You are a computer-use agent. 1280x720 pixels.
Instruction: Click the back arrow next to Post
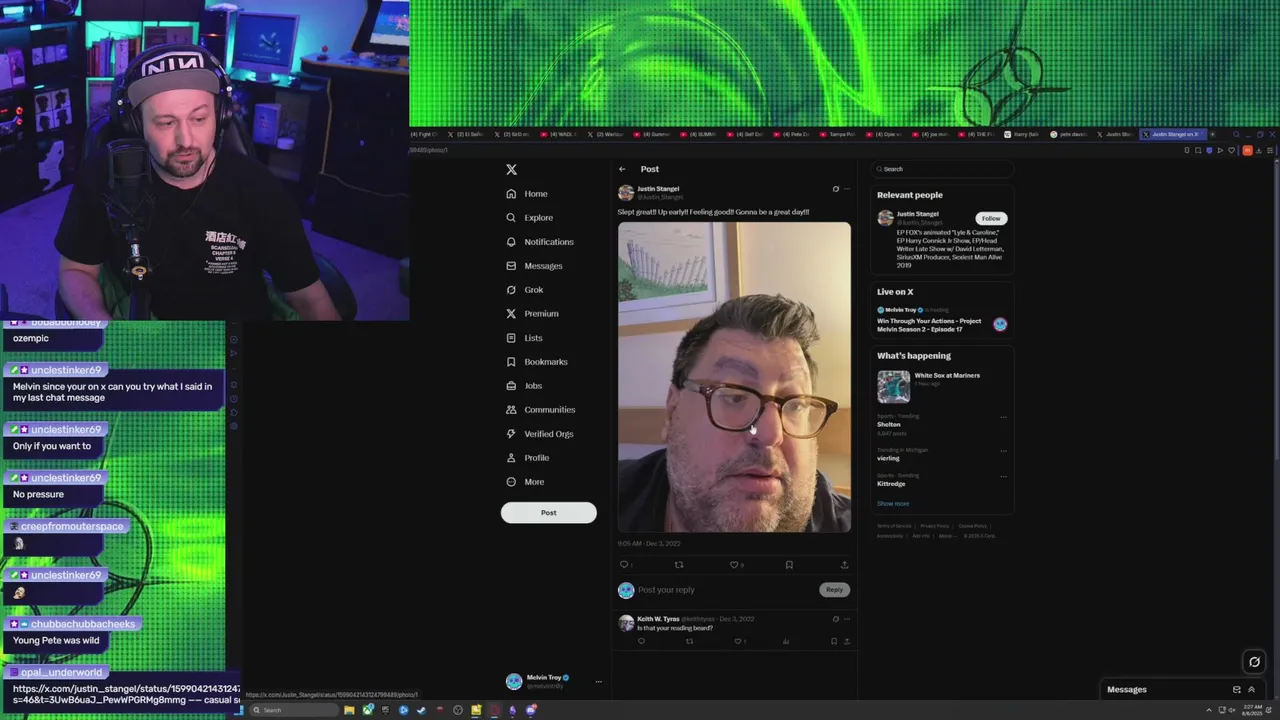[622, 169]
